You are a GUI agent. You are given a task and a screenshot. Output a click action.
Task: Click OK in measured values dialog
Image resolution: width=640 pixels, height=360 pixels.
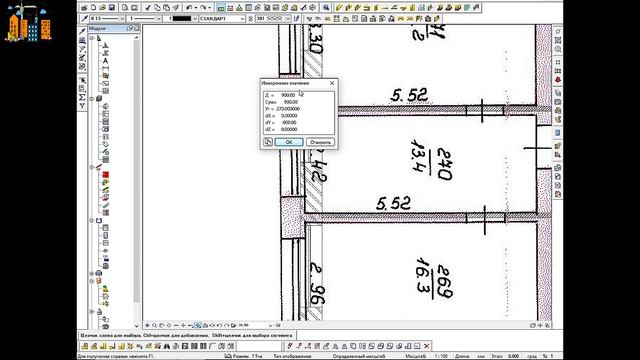[289, 142]
